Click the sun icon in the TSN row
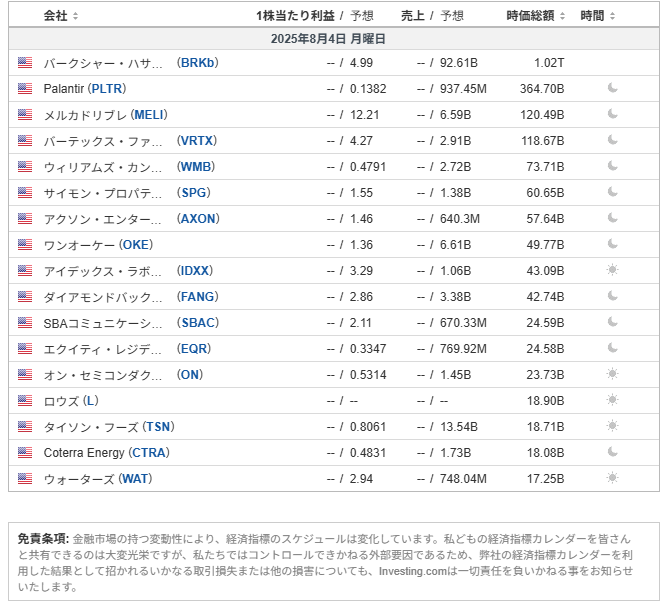Viewport: 665px width, 605px height. pyautogui.click(x=612, y=426)
